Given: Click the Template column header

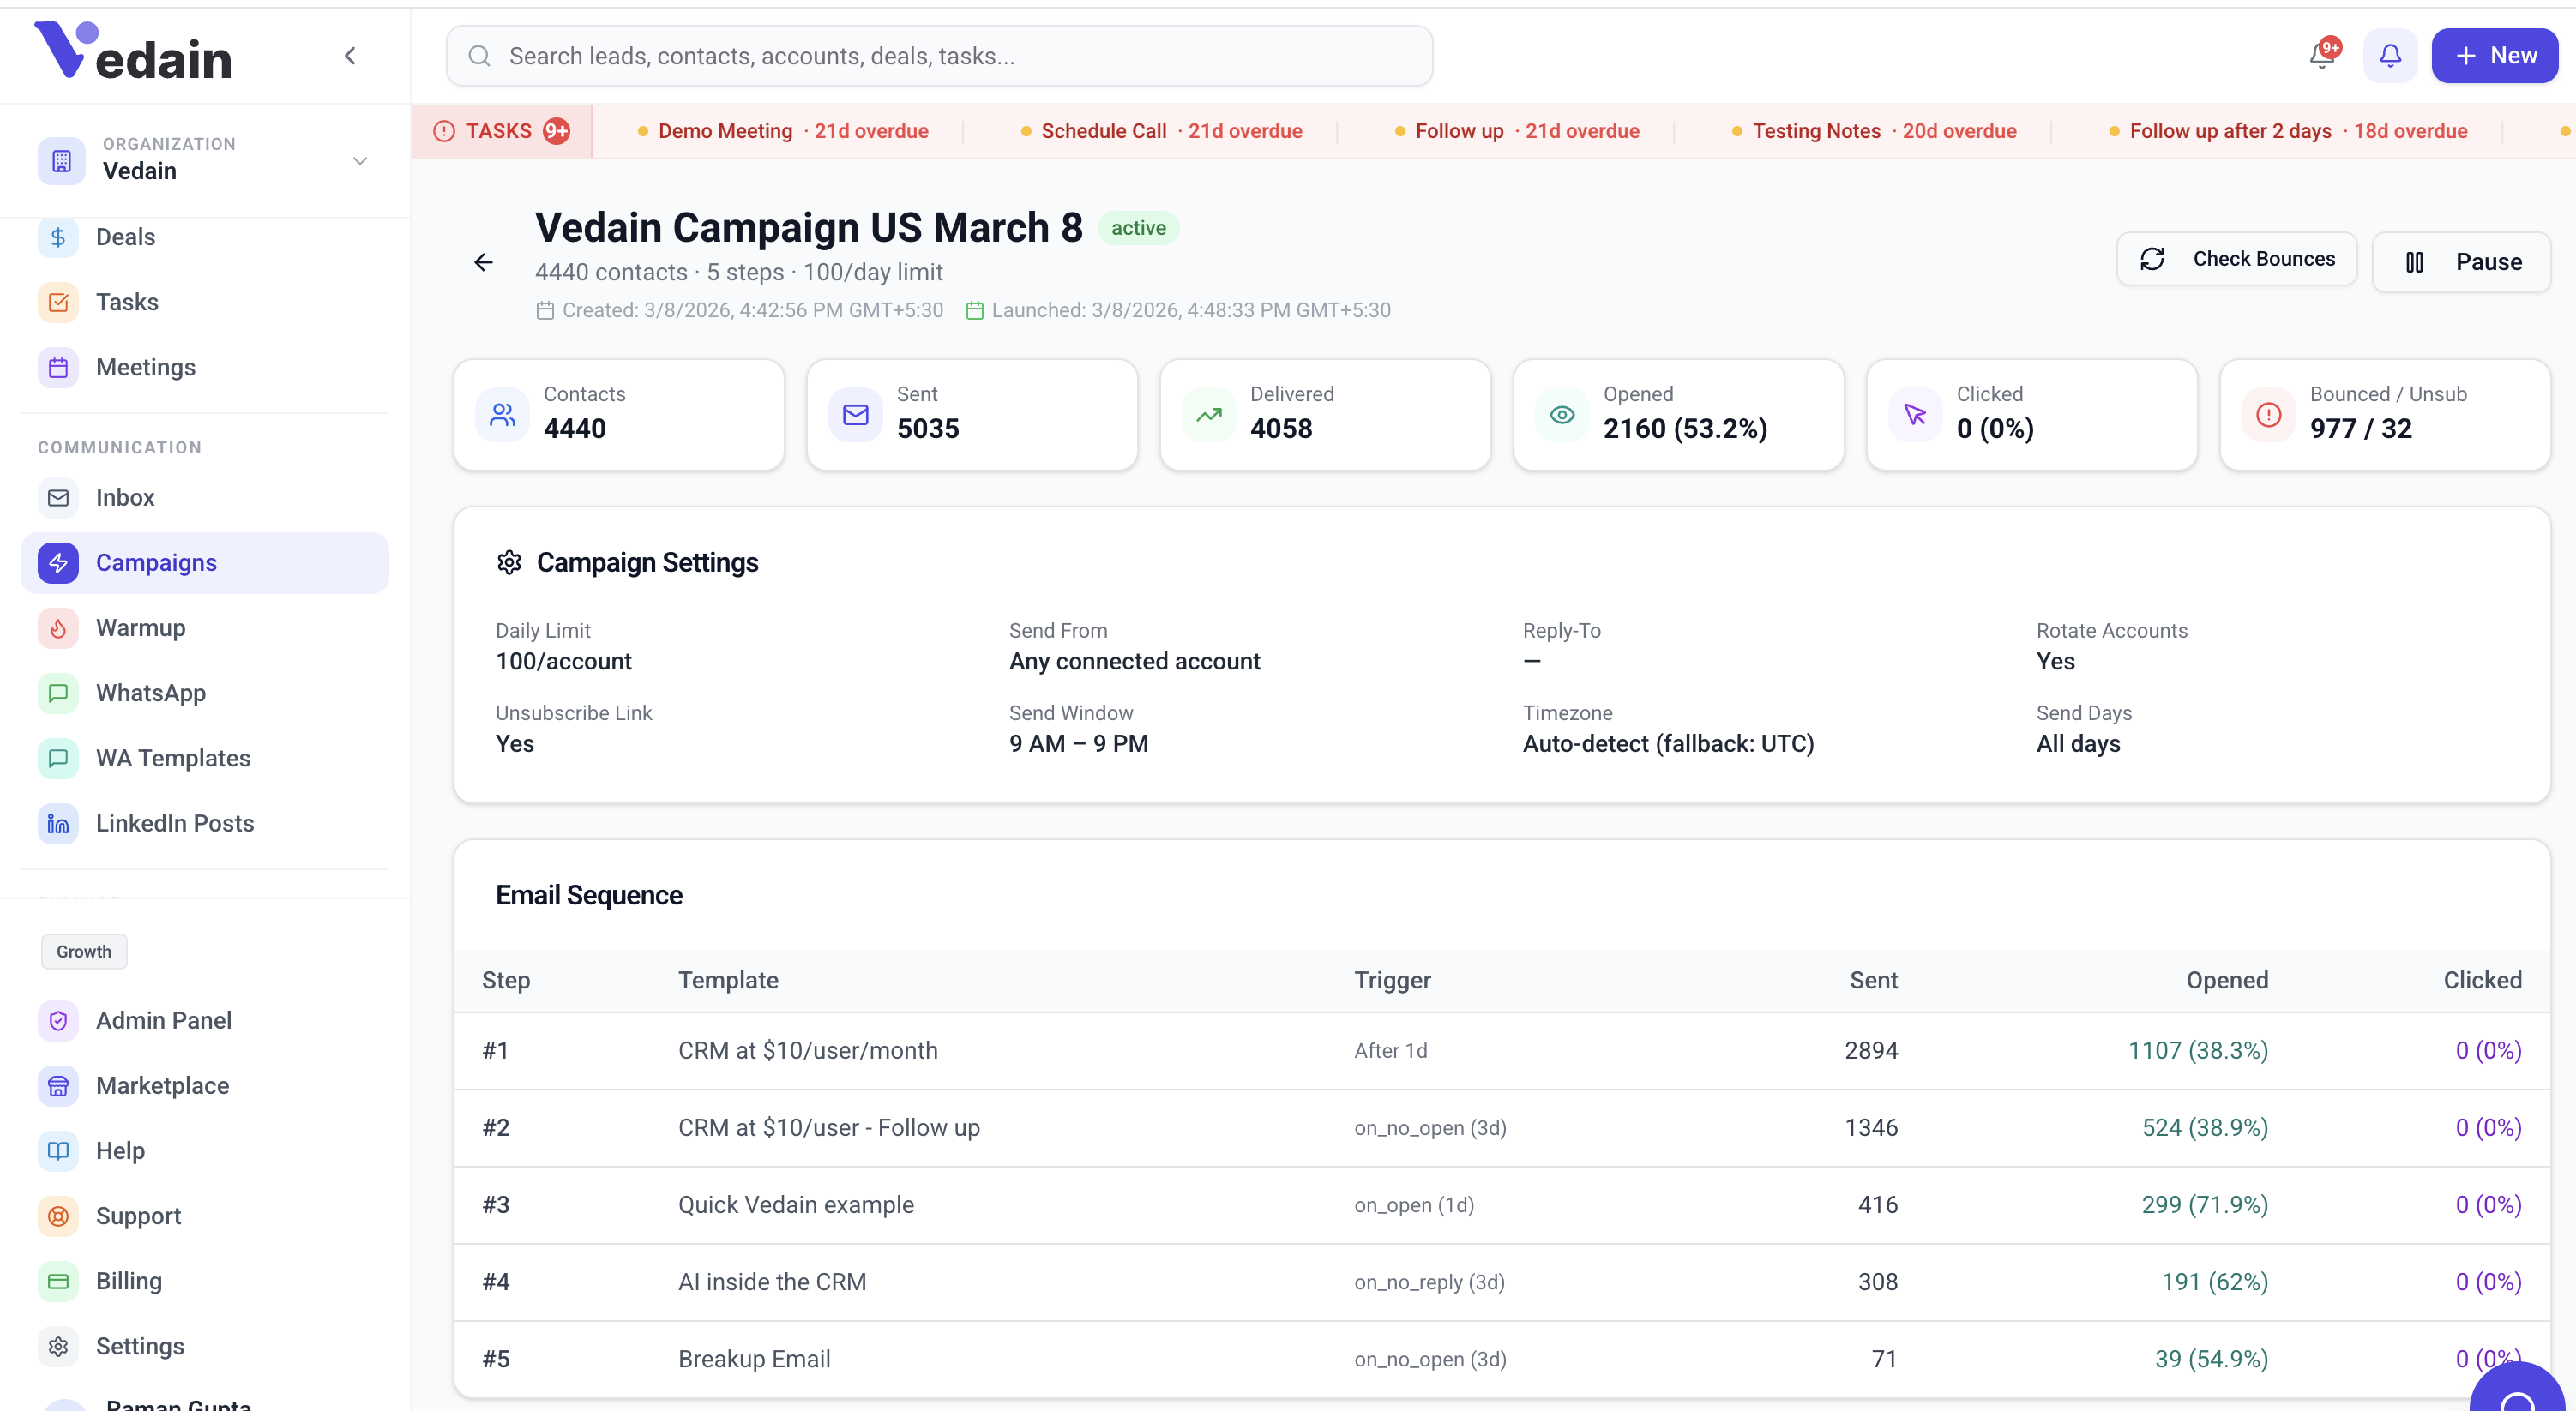Looking at the screenshot, I should click(x=728, y=980).
